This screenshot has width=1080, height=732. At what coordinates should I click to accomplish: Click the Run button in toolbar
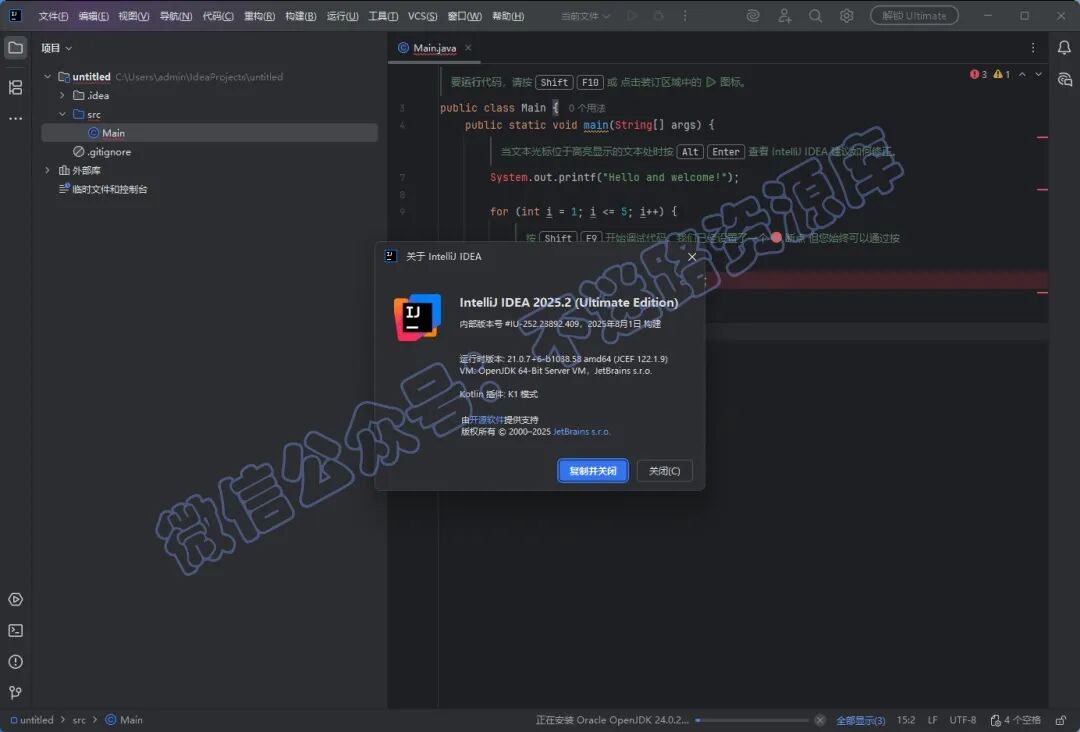coord(632,15)
